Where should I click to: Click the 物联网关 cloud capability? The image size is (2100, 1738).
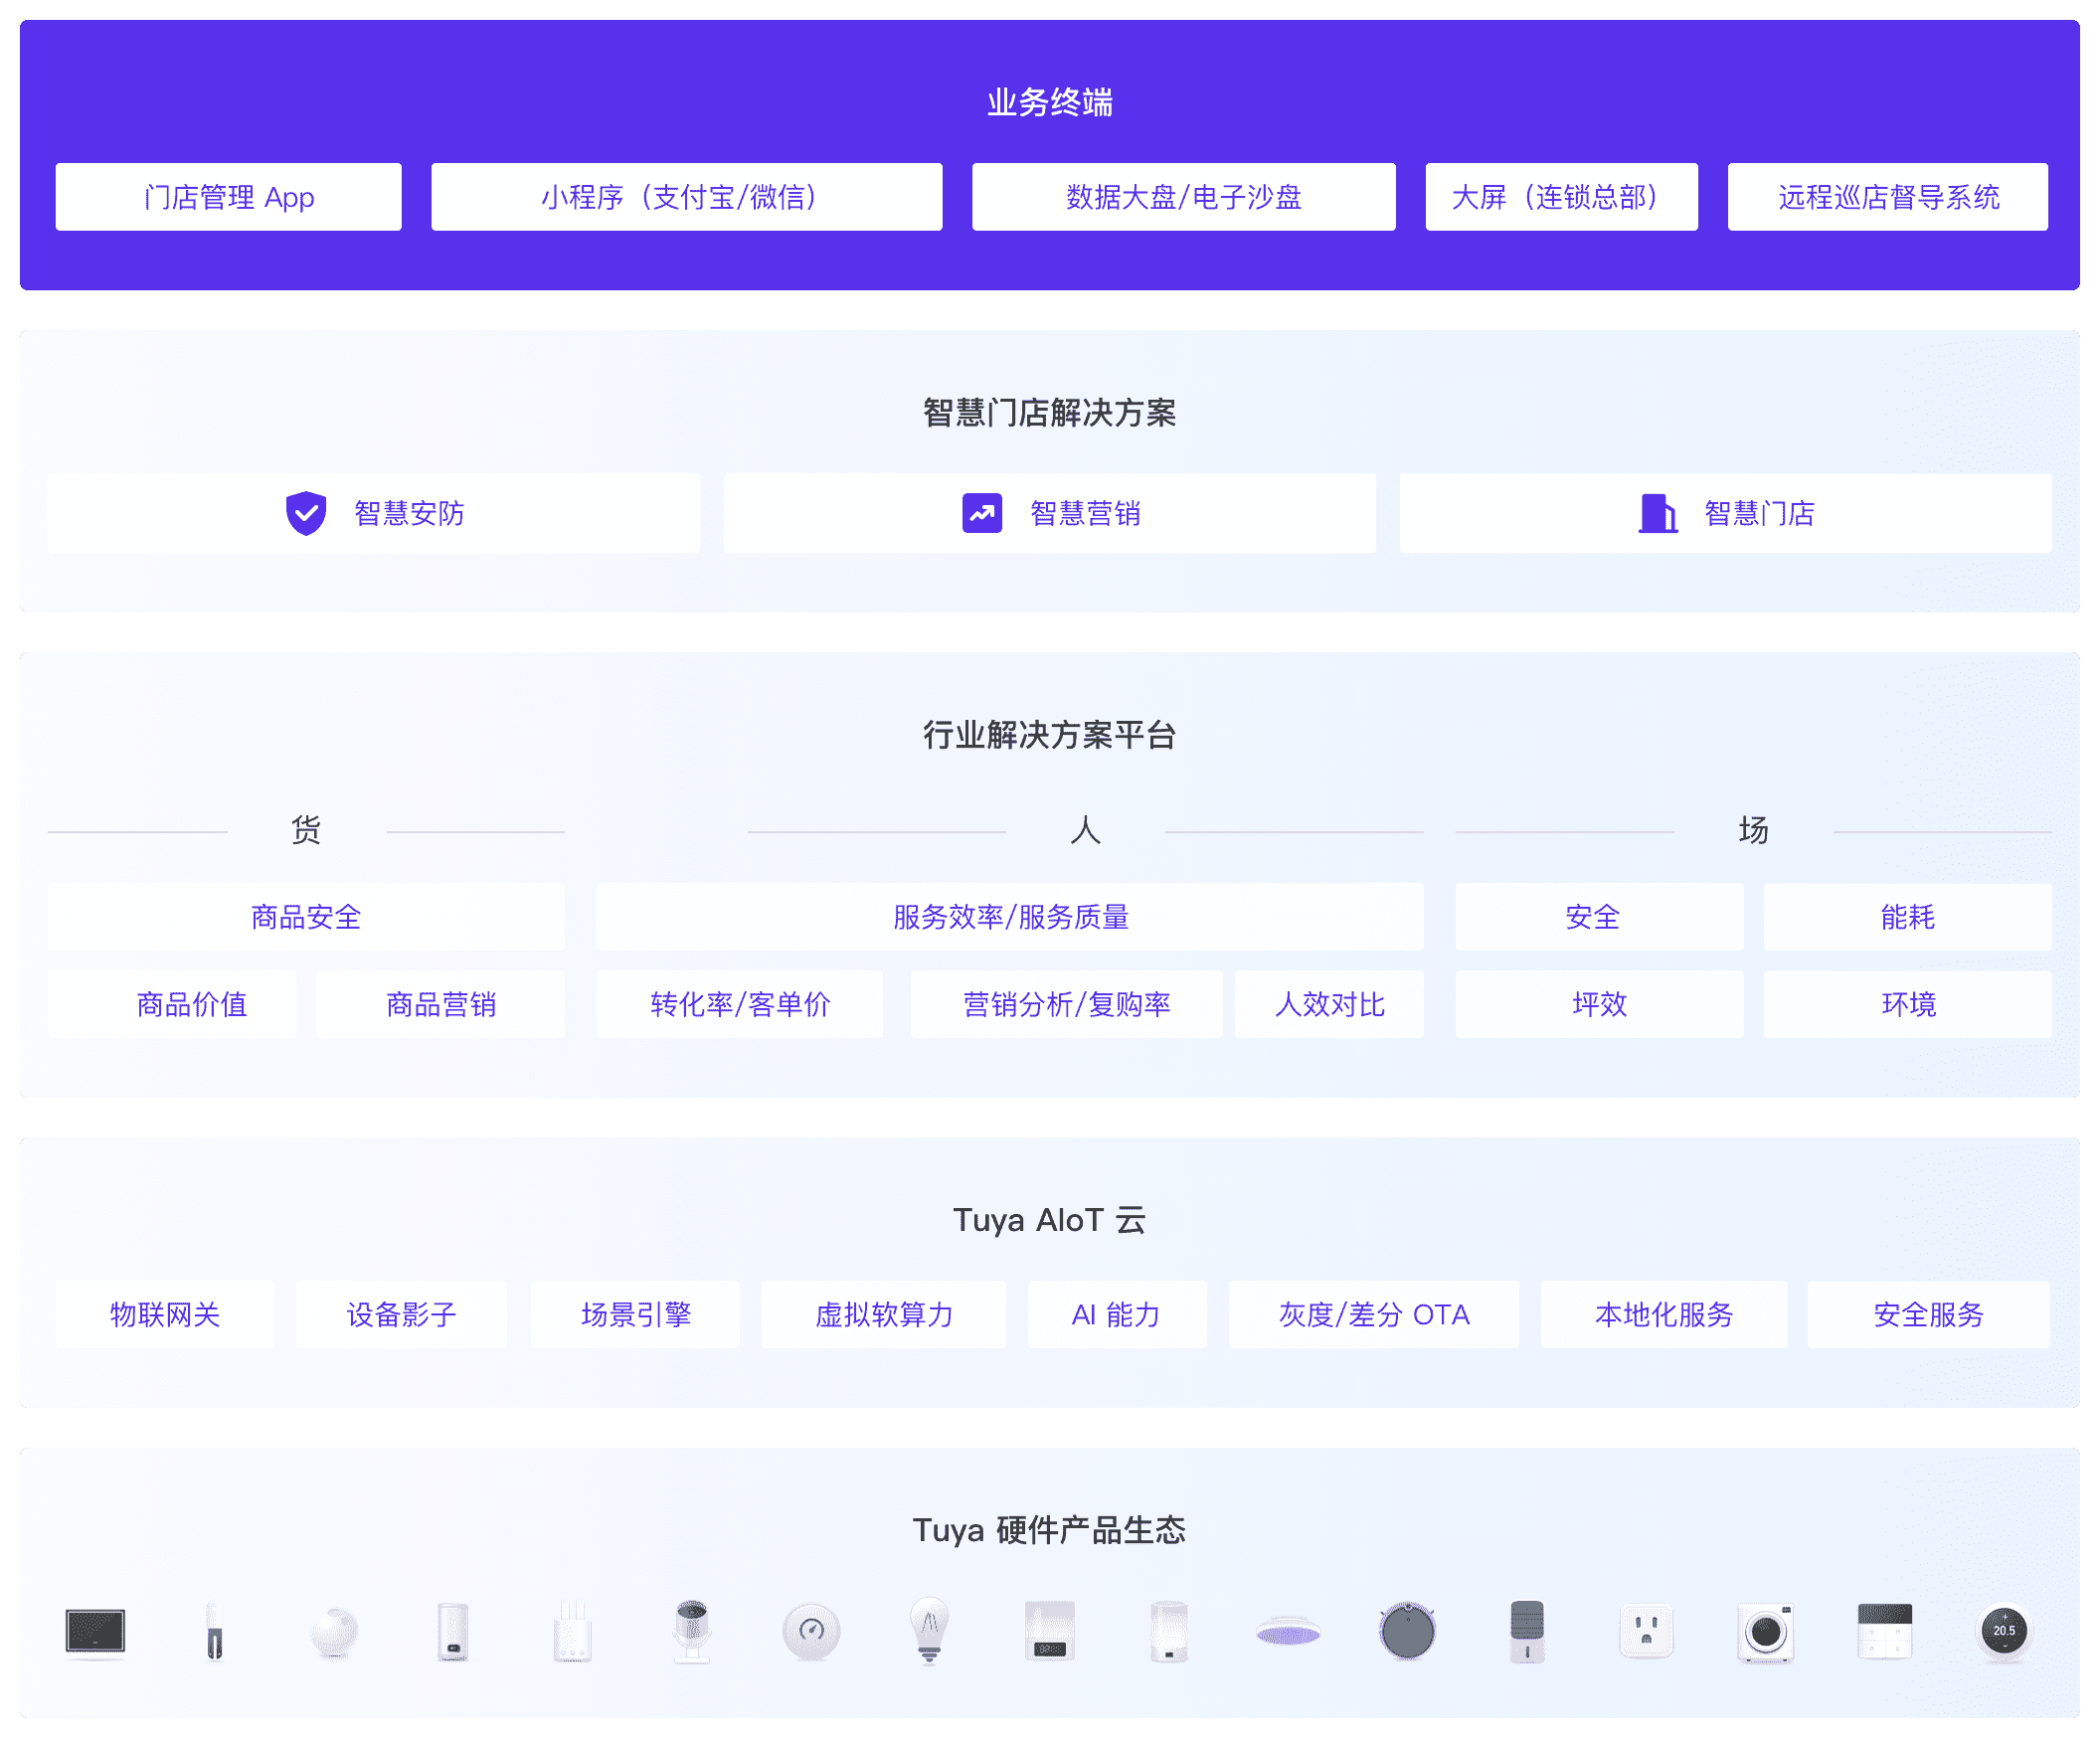pyautogui.click(x=165, y=1314)
